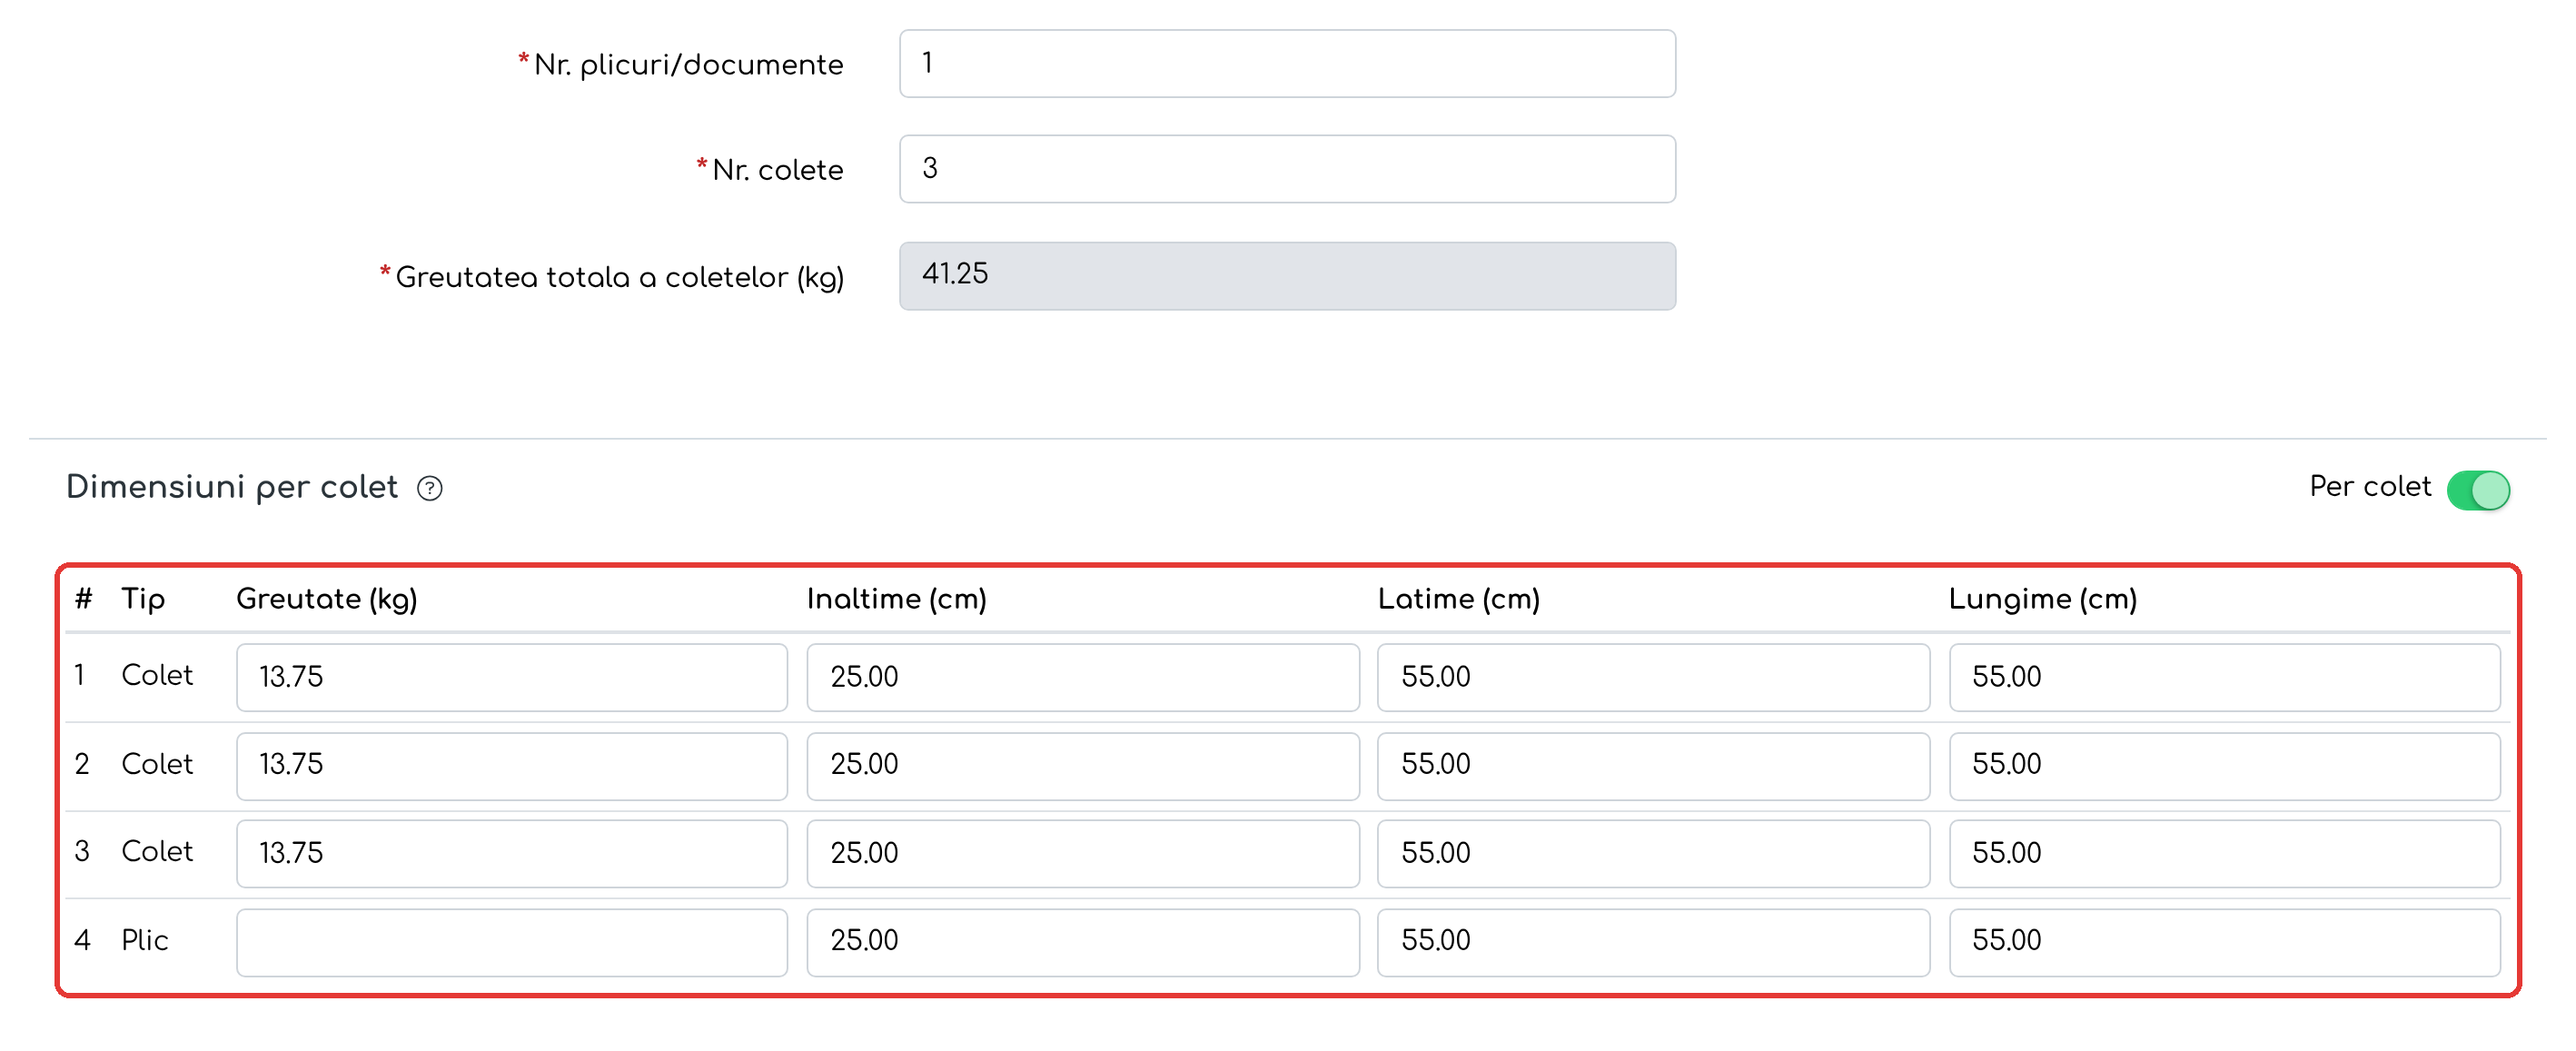This screenshot has width=2576, height=1051.
Task: Click Lungime field in row 3
Action: 2224,854
